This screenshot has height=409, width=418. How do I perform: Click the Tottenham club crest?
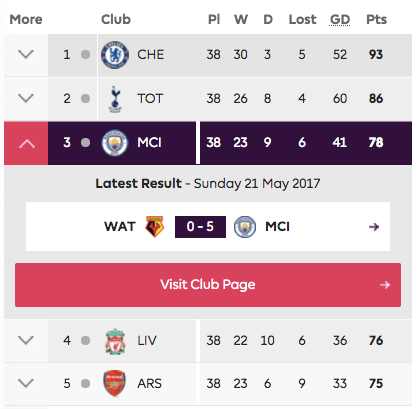click(115, 99)
